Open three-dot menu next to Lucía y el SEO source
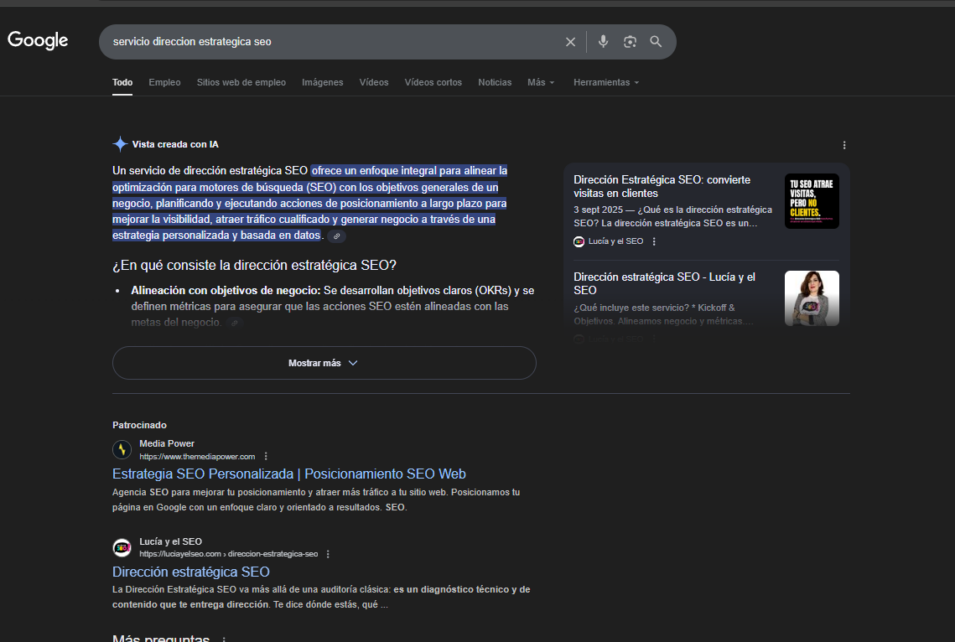This screenshot has width=955, height=642. click(654, 242)
